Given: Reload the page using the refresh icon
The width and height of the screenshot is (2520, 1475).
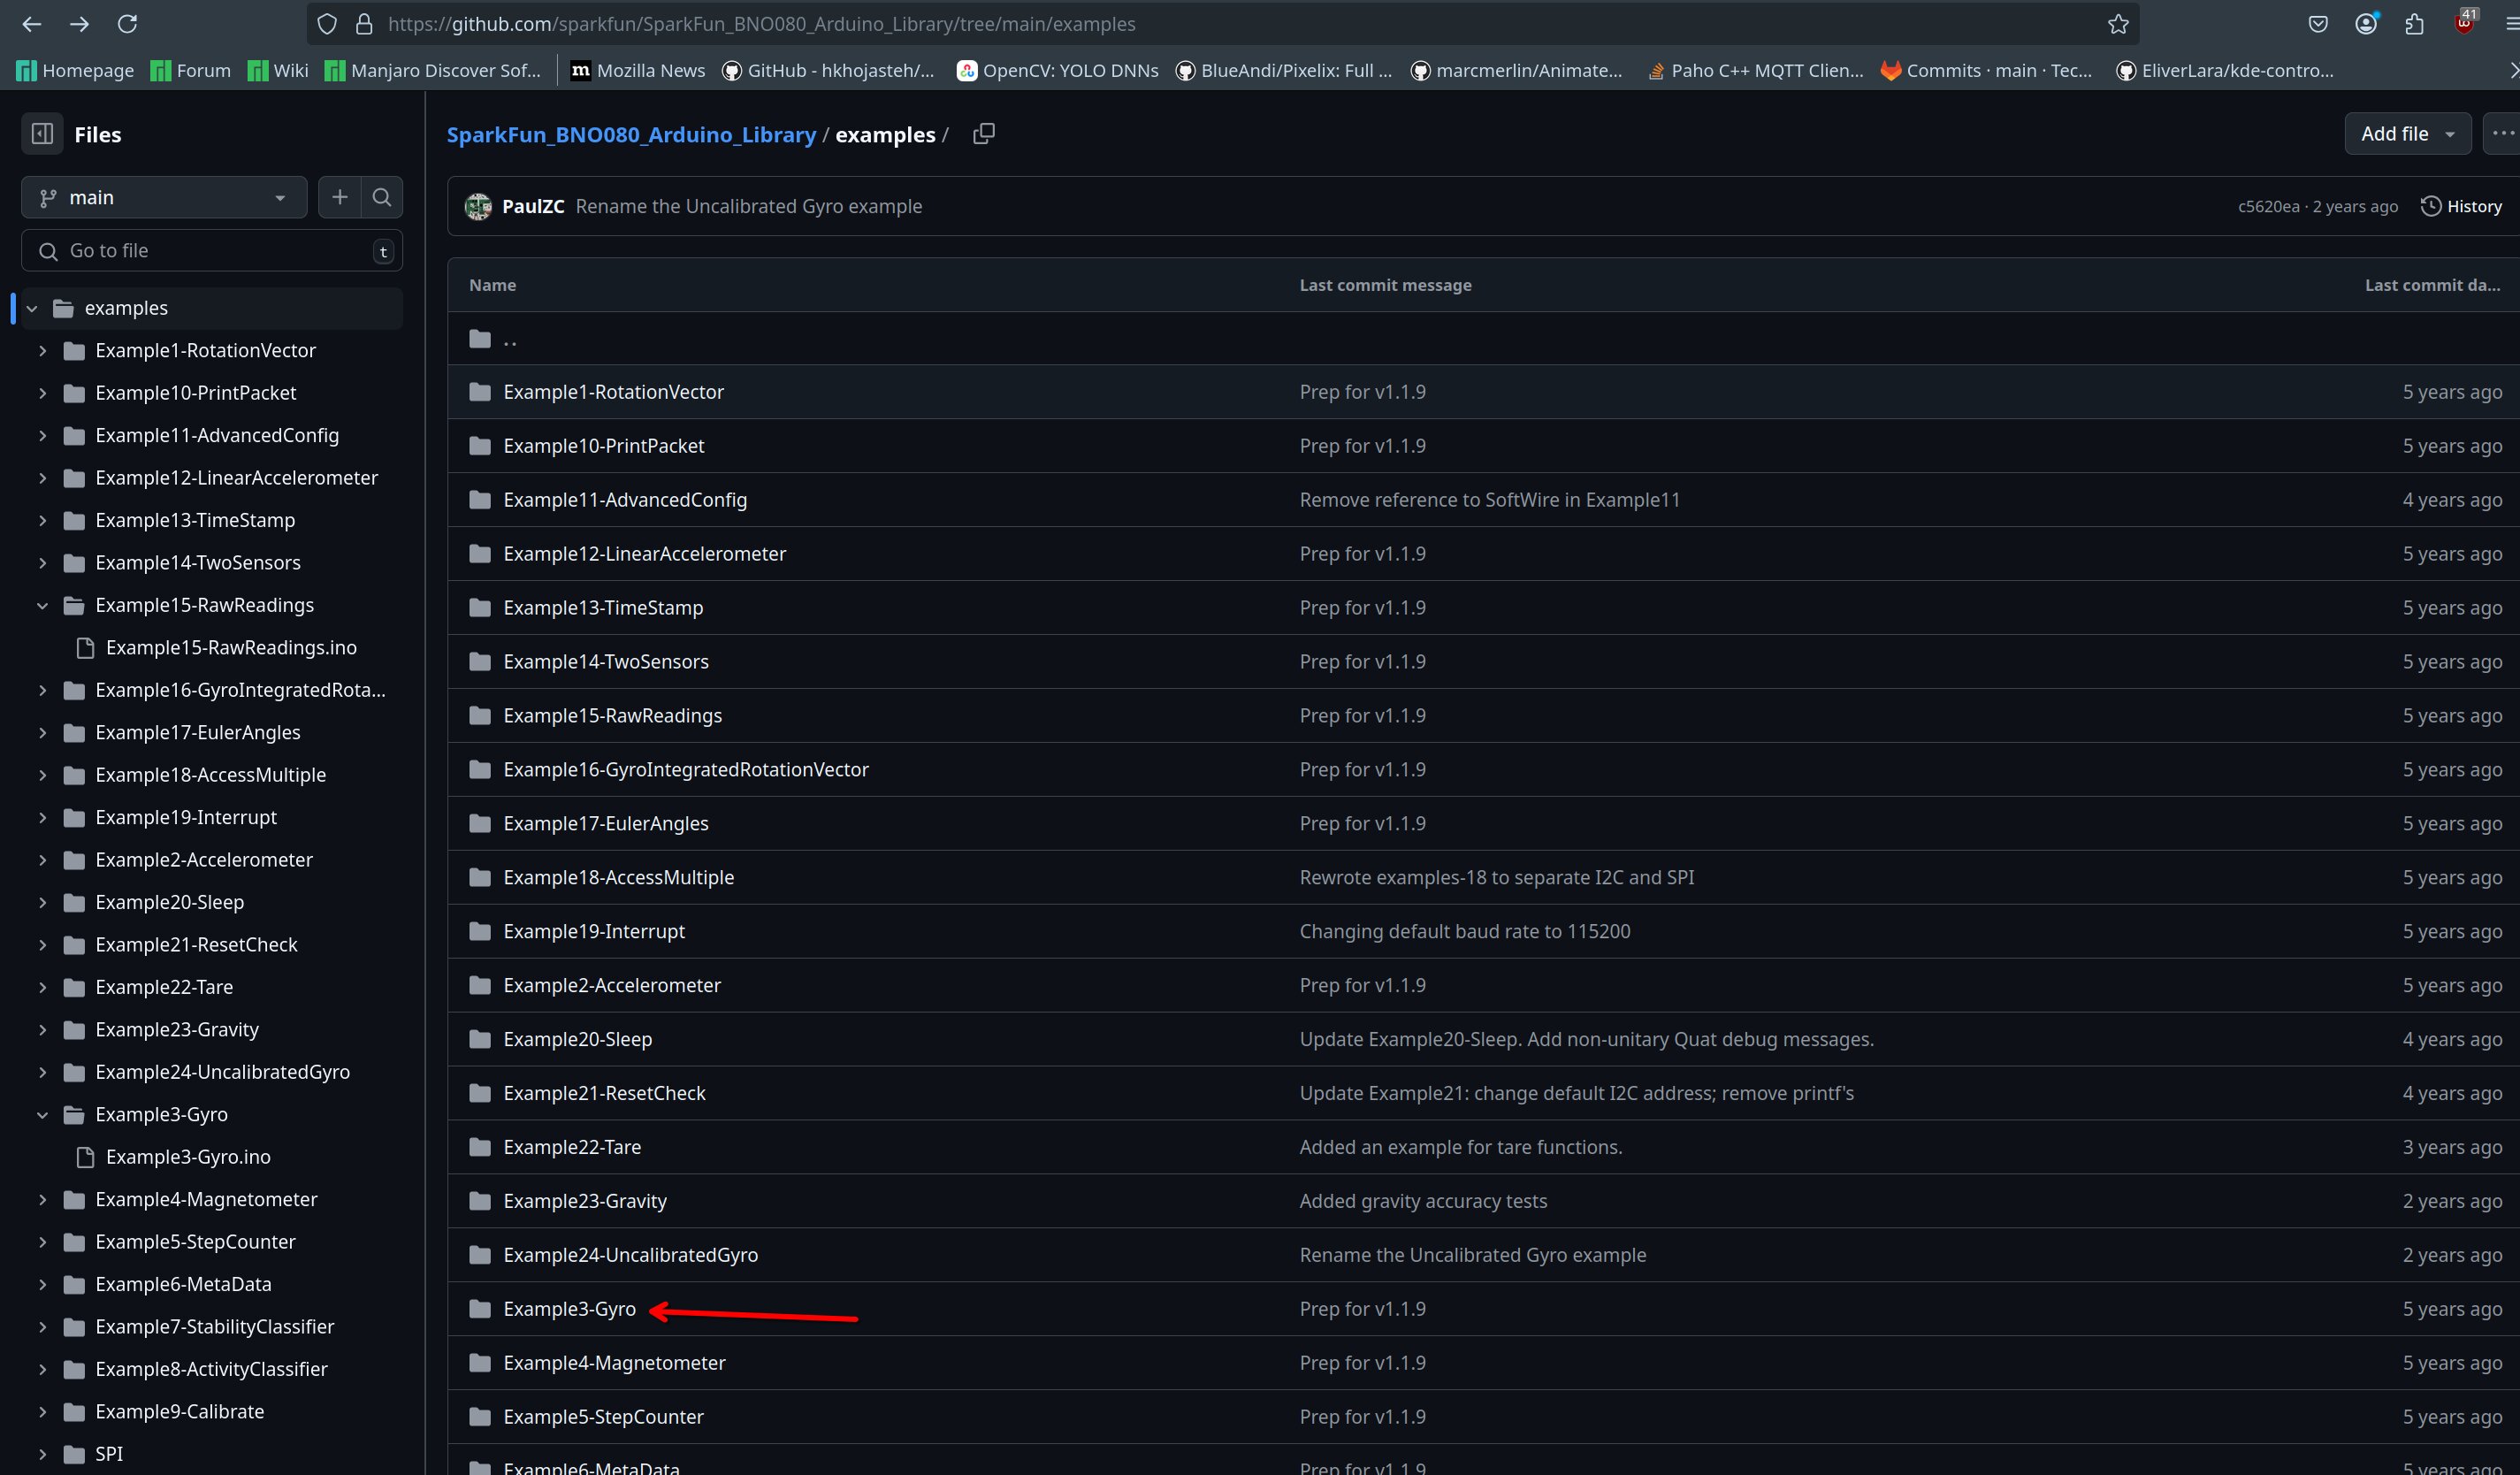Looking at the screenshot, I should point(127,24).
